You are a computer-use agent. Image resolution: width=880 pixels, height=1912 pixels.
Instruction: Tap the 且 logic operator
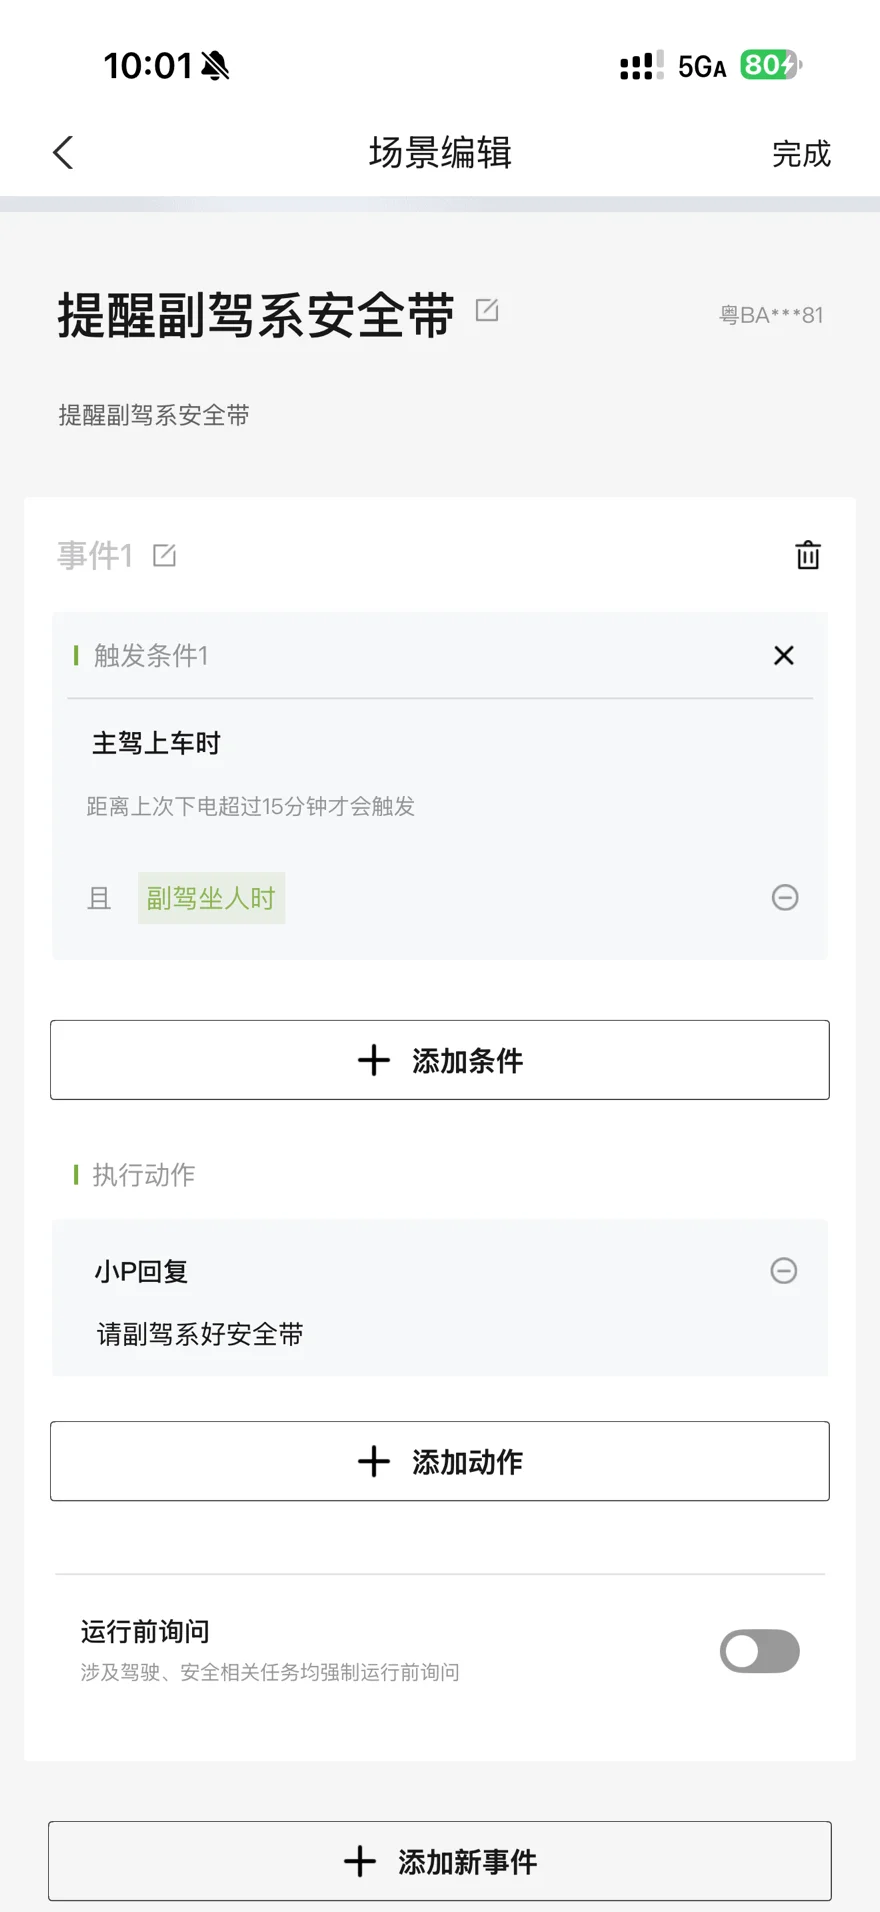click(99, 898)
